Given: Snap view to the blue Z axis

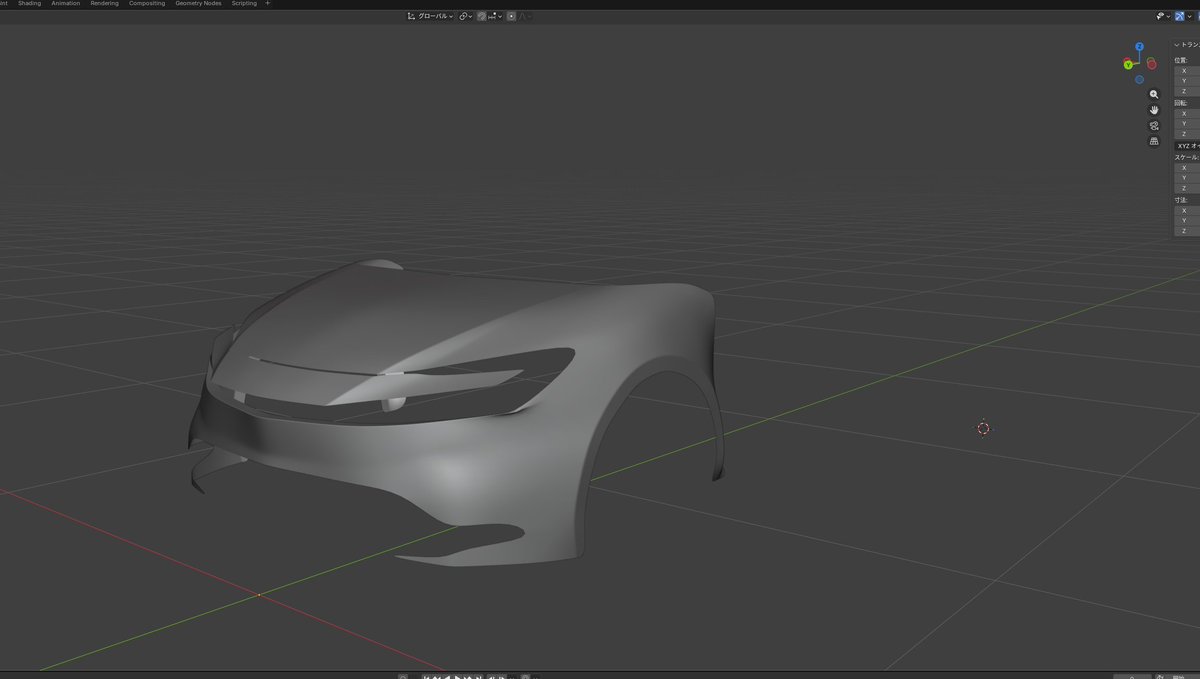Looking at the screenshot, I should tap(1139, 46).
